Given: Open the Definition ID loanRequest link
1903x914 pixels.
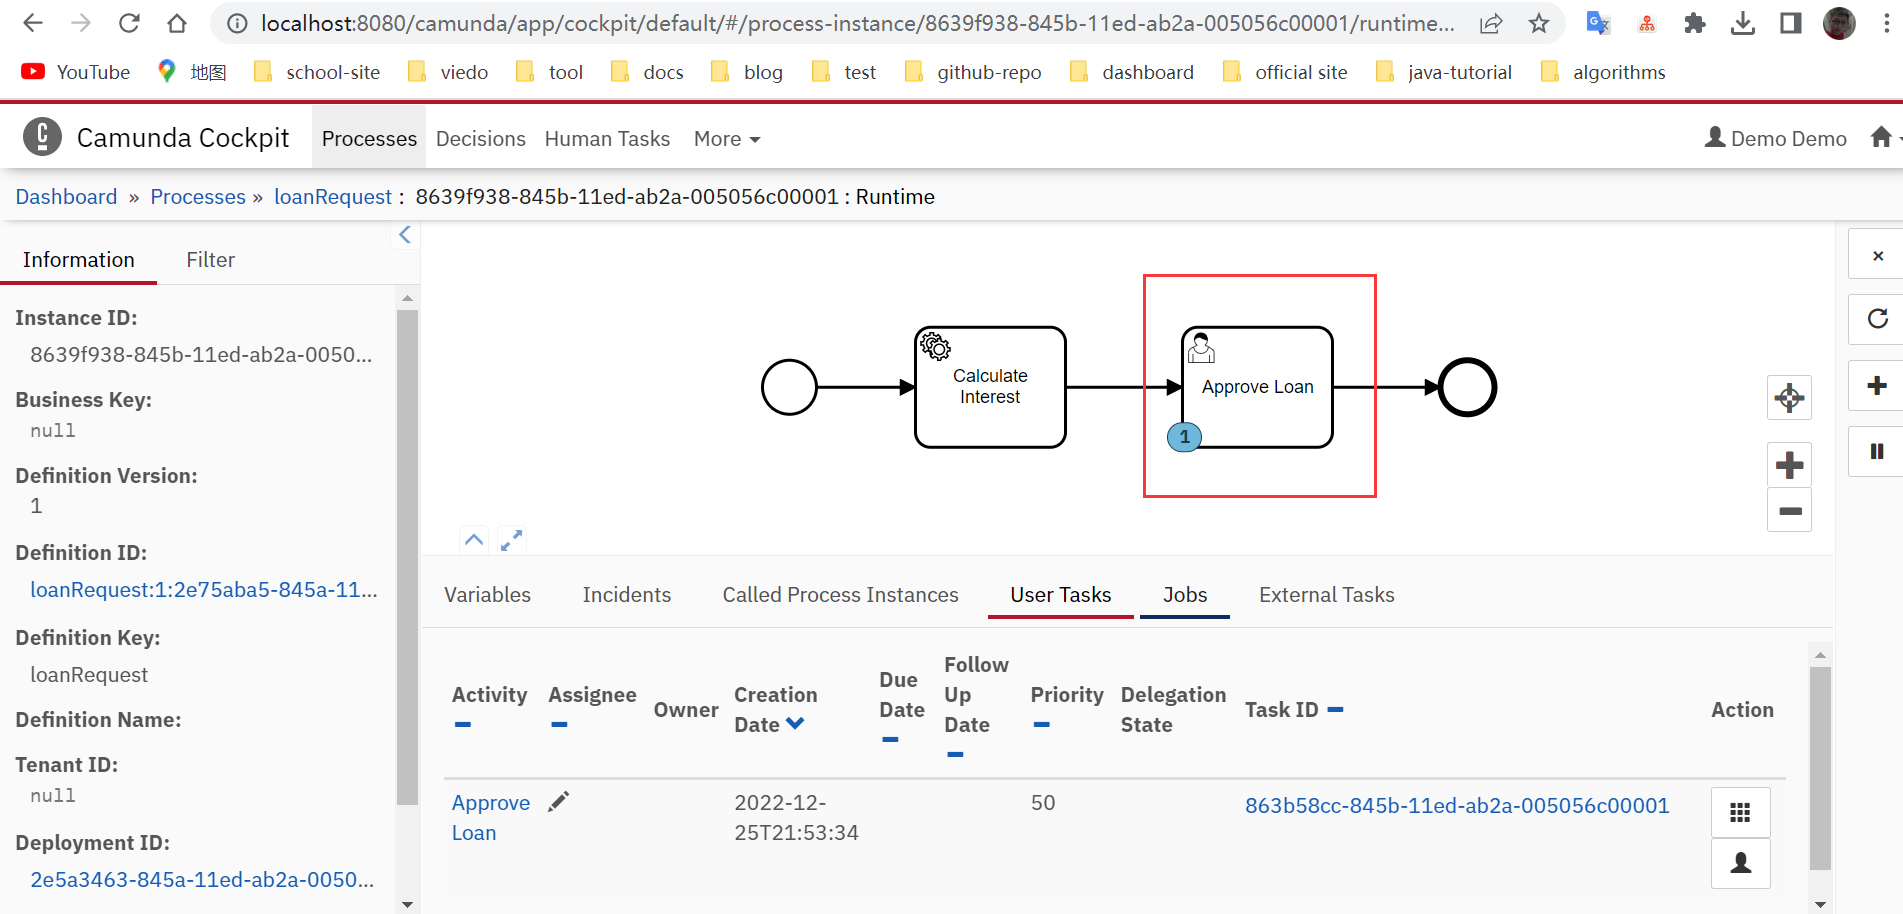Looking at the screenshot, I should (x=204, y=590).
